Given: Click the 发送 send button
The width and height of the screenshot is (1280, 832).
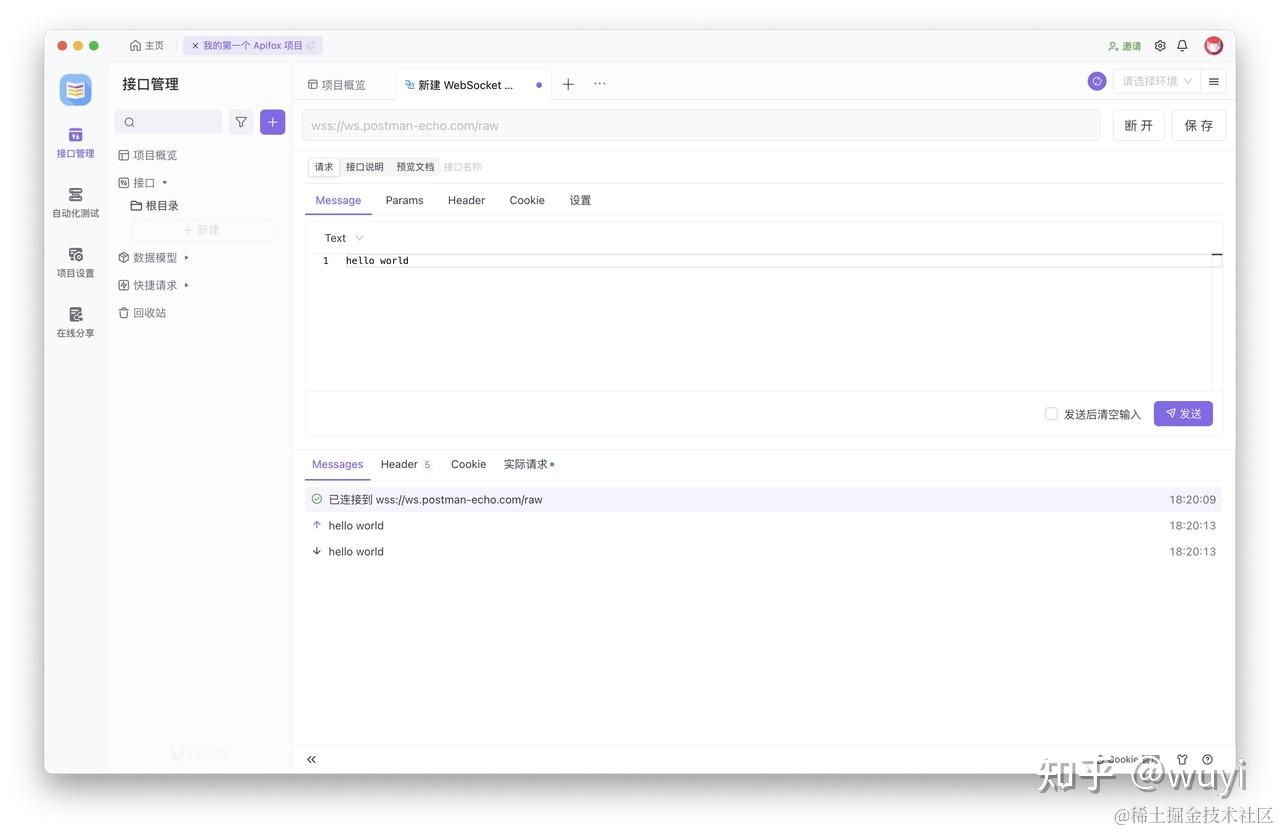Looking at the screenshot, I should [x=1183, y=414].
